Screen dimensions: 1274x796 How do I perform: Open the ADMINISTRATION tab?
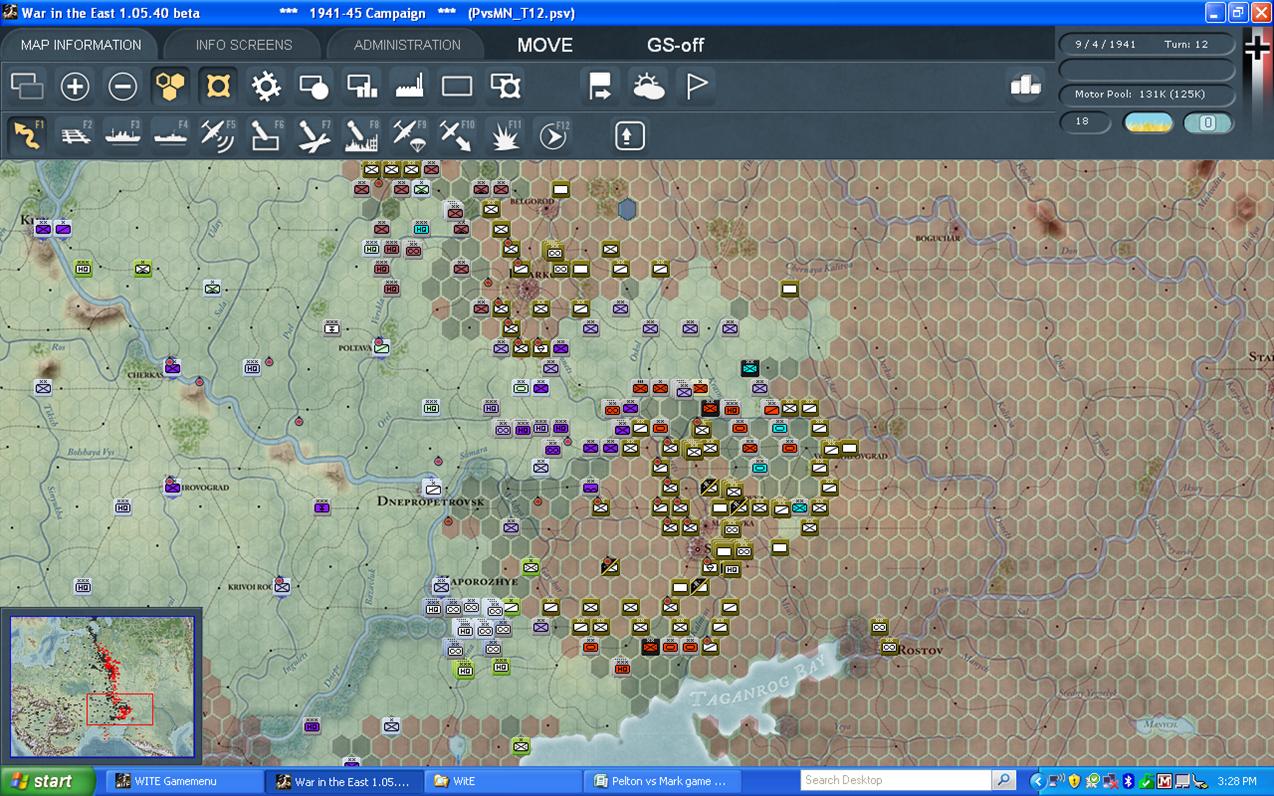pos(407,45)
